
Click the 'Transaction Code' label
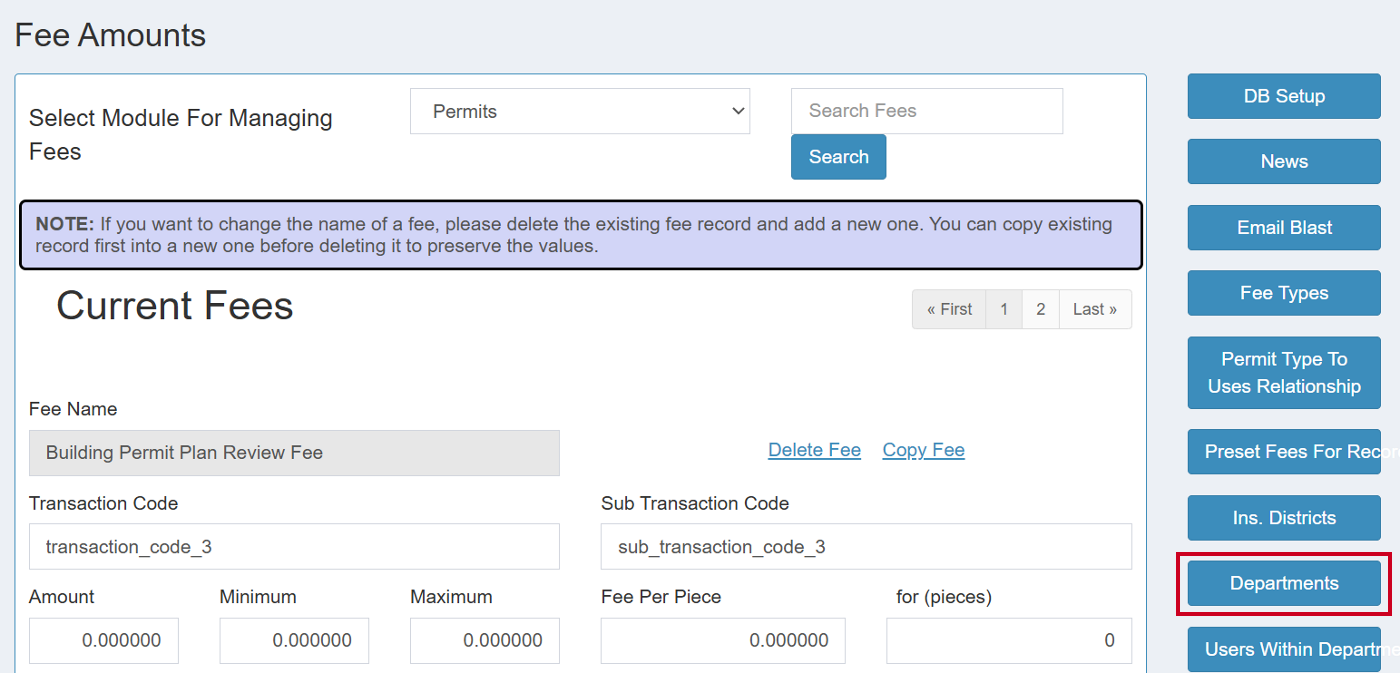(x=104, y=503)
